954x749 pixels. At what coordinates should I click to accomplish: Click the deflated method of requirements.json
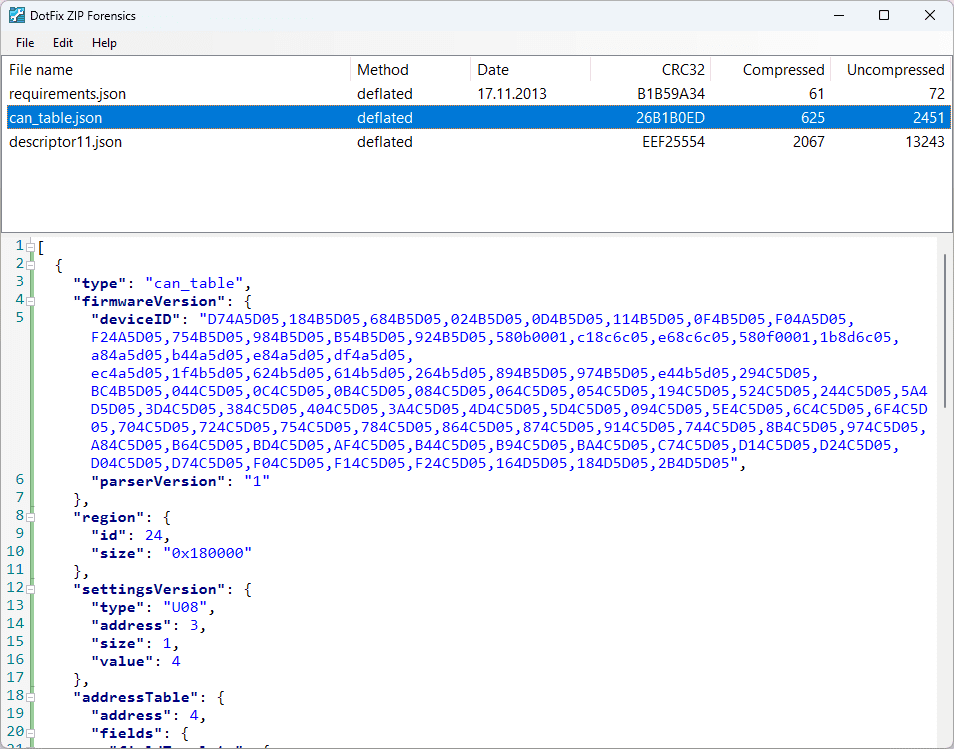click(385, 94)
